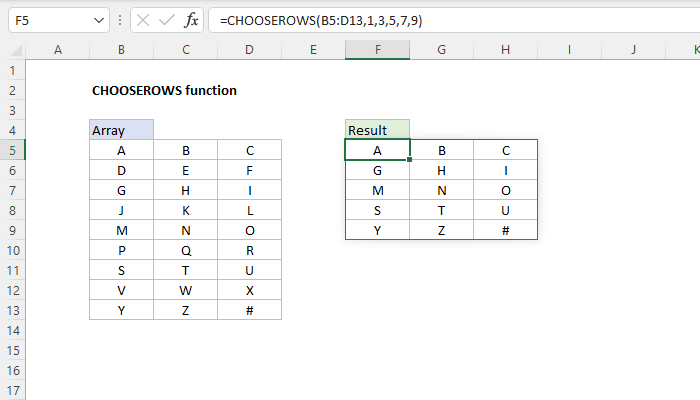Click the 'Array' header cell
Viewport: 700px width, 400px height.
121,130
